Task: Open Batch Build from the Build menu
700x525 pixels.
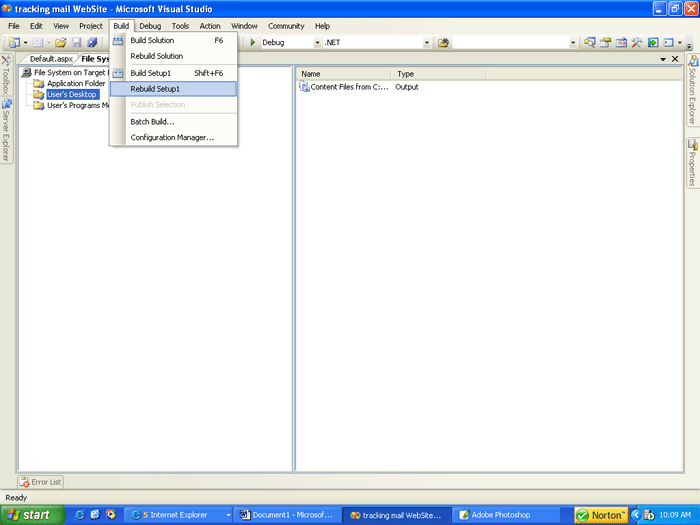Action: coord(174,121)
